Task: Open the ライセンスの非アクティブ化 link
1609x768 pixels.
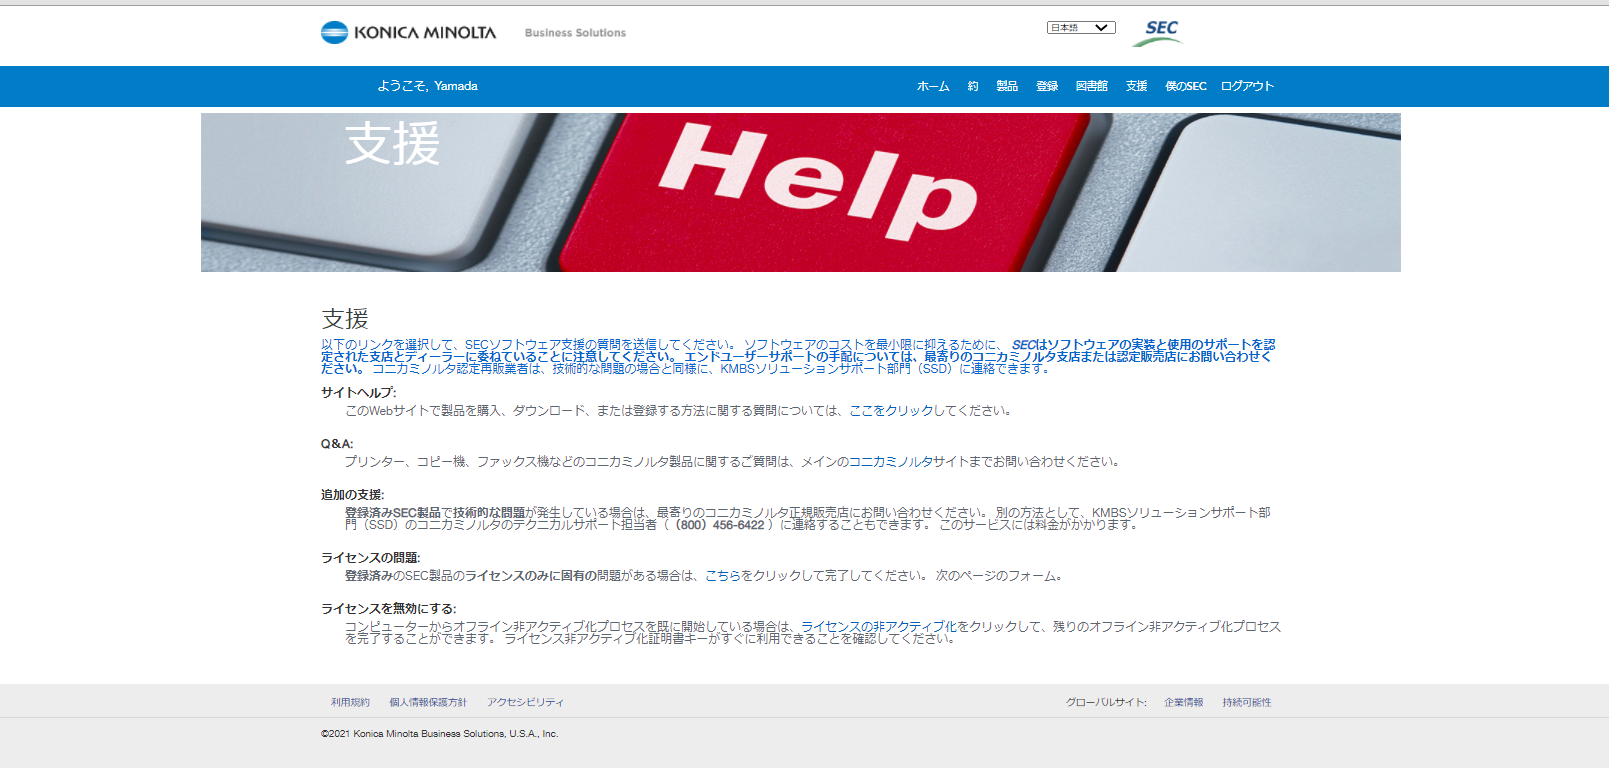Action: [878, 627]
